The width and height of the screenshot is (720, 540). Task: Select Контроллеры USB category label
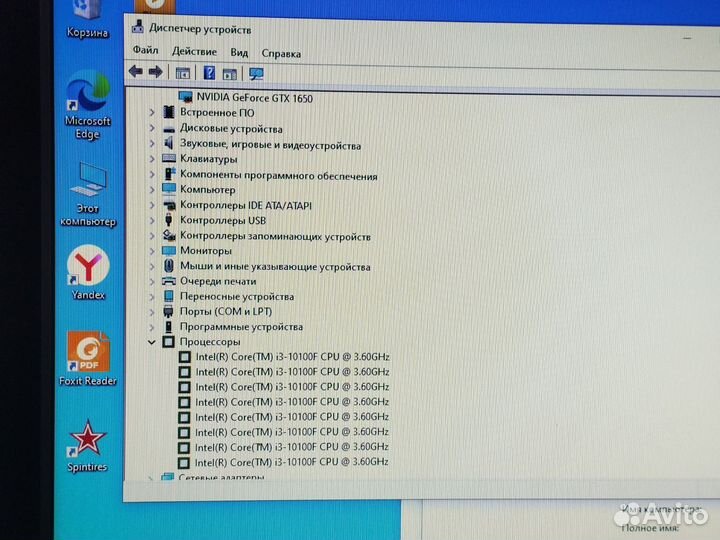(x=223, y=220)
